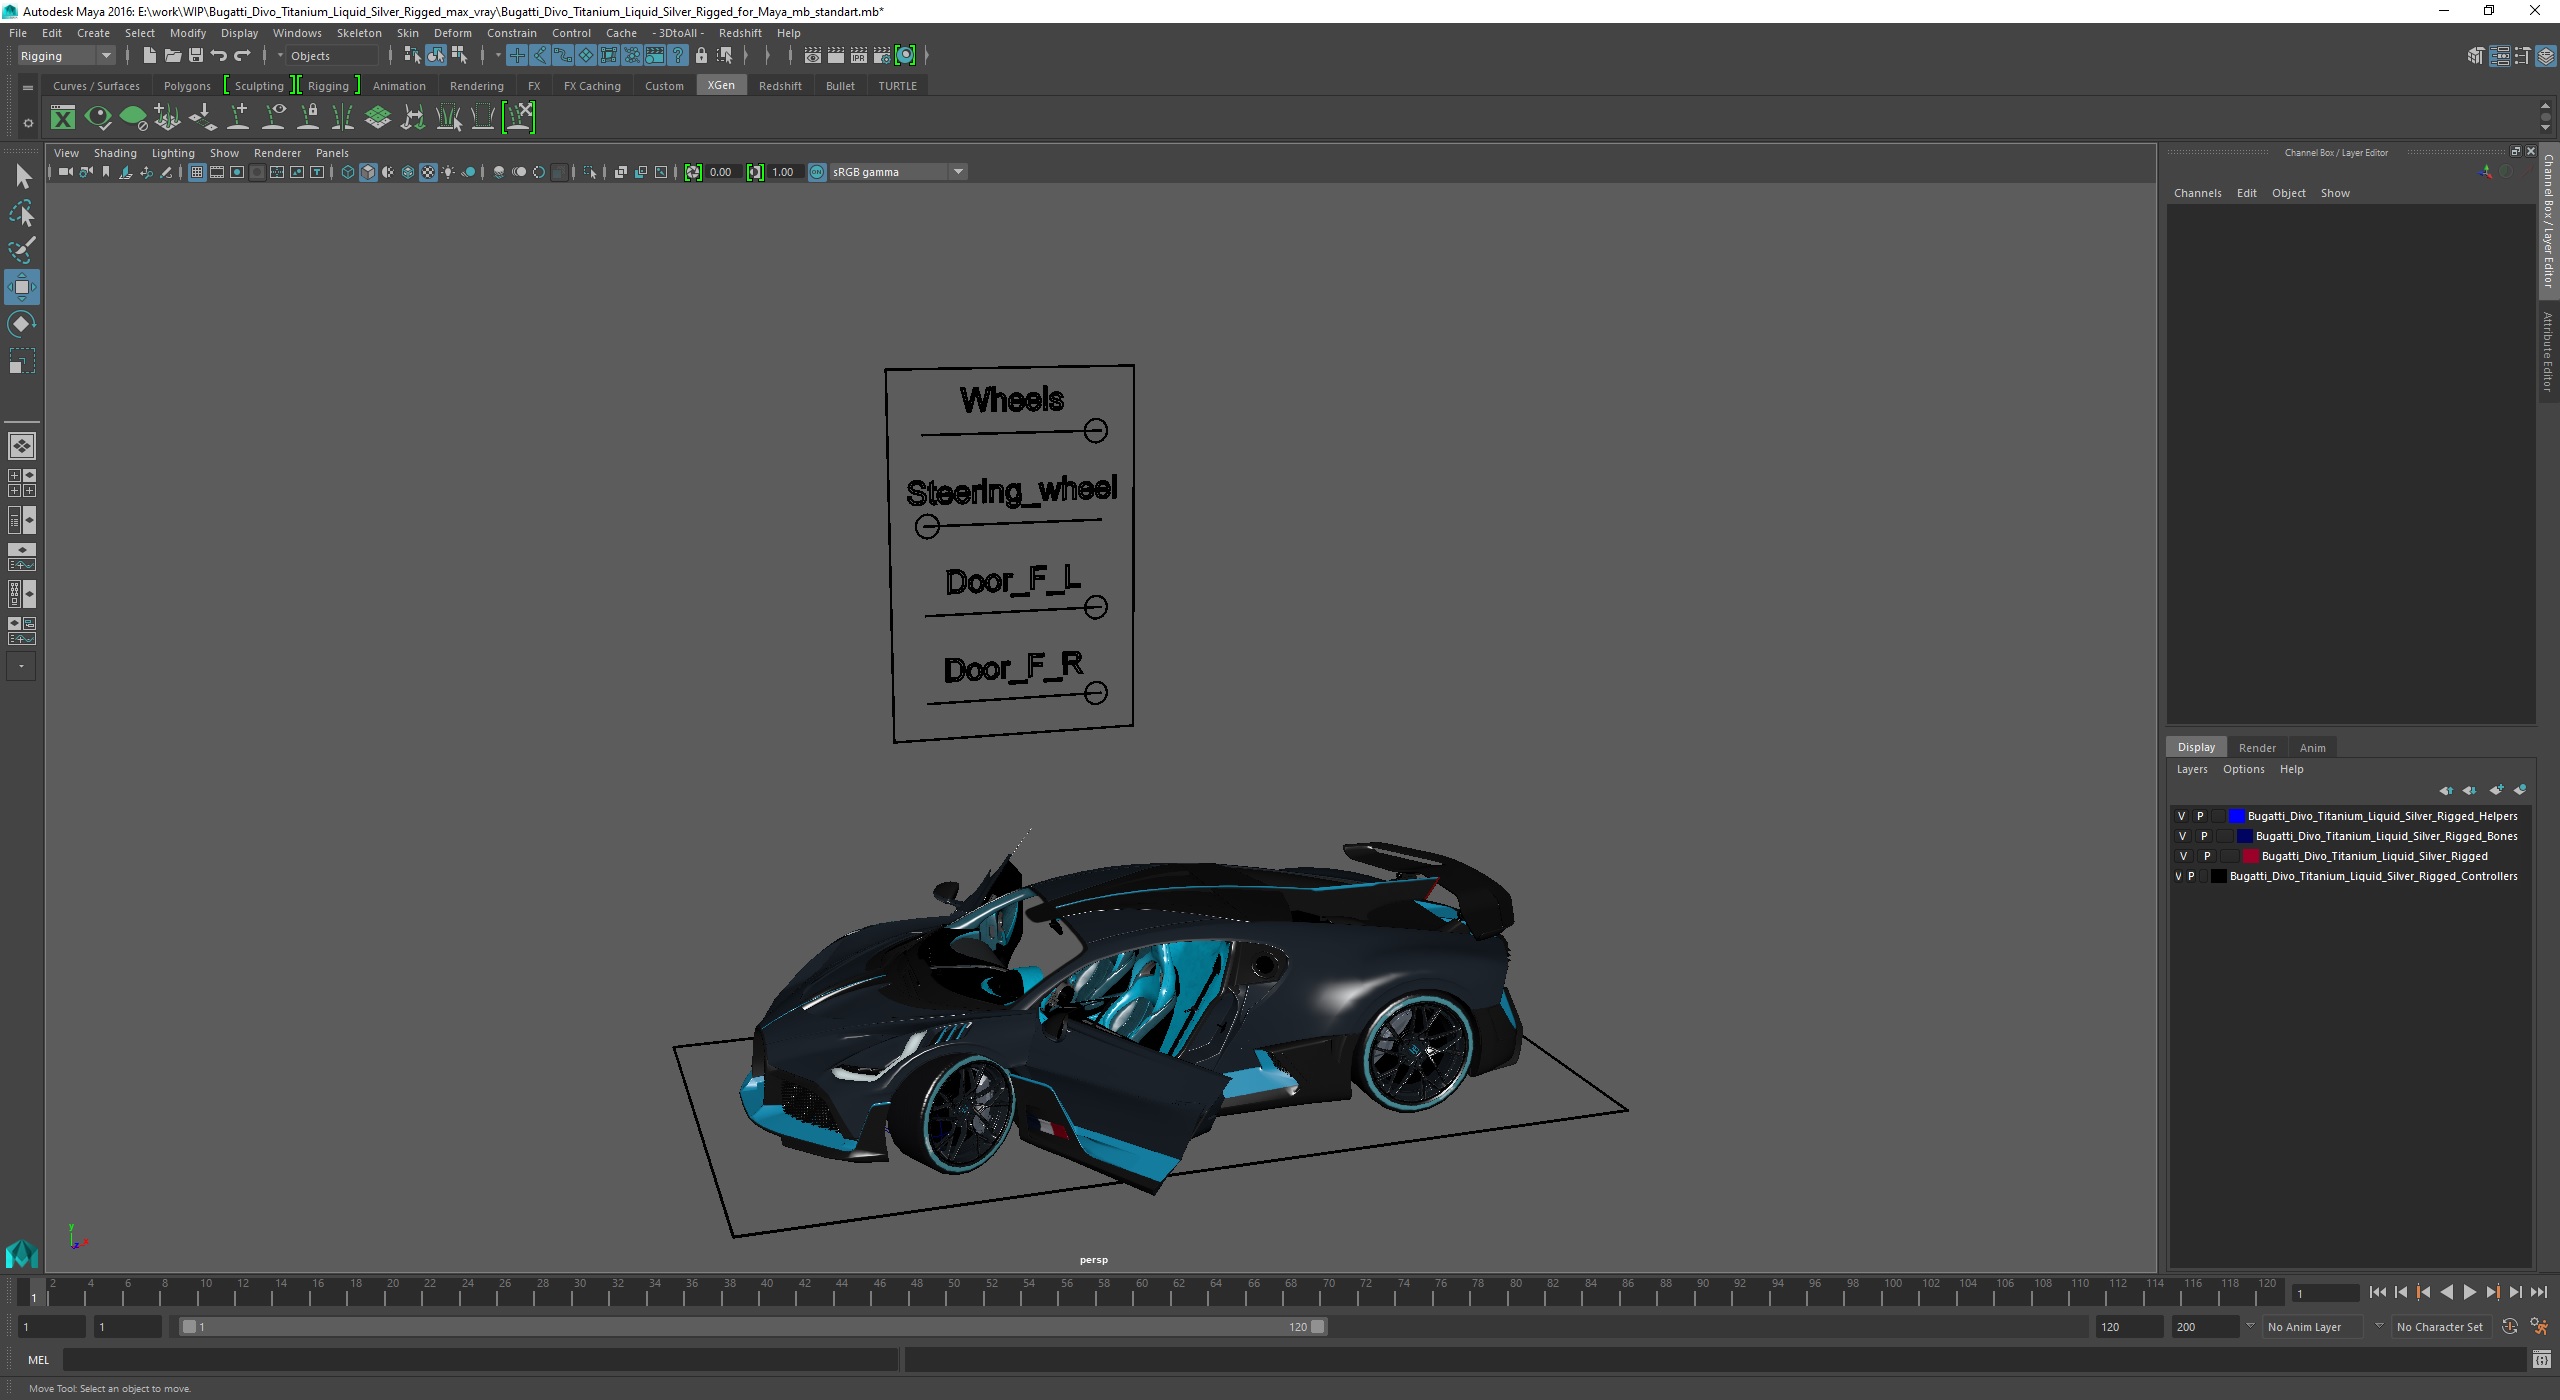Open the Rigging menu set dropdown
The height and width of the screenshot is (1400, 2560).
point(66,56)
